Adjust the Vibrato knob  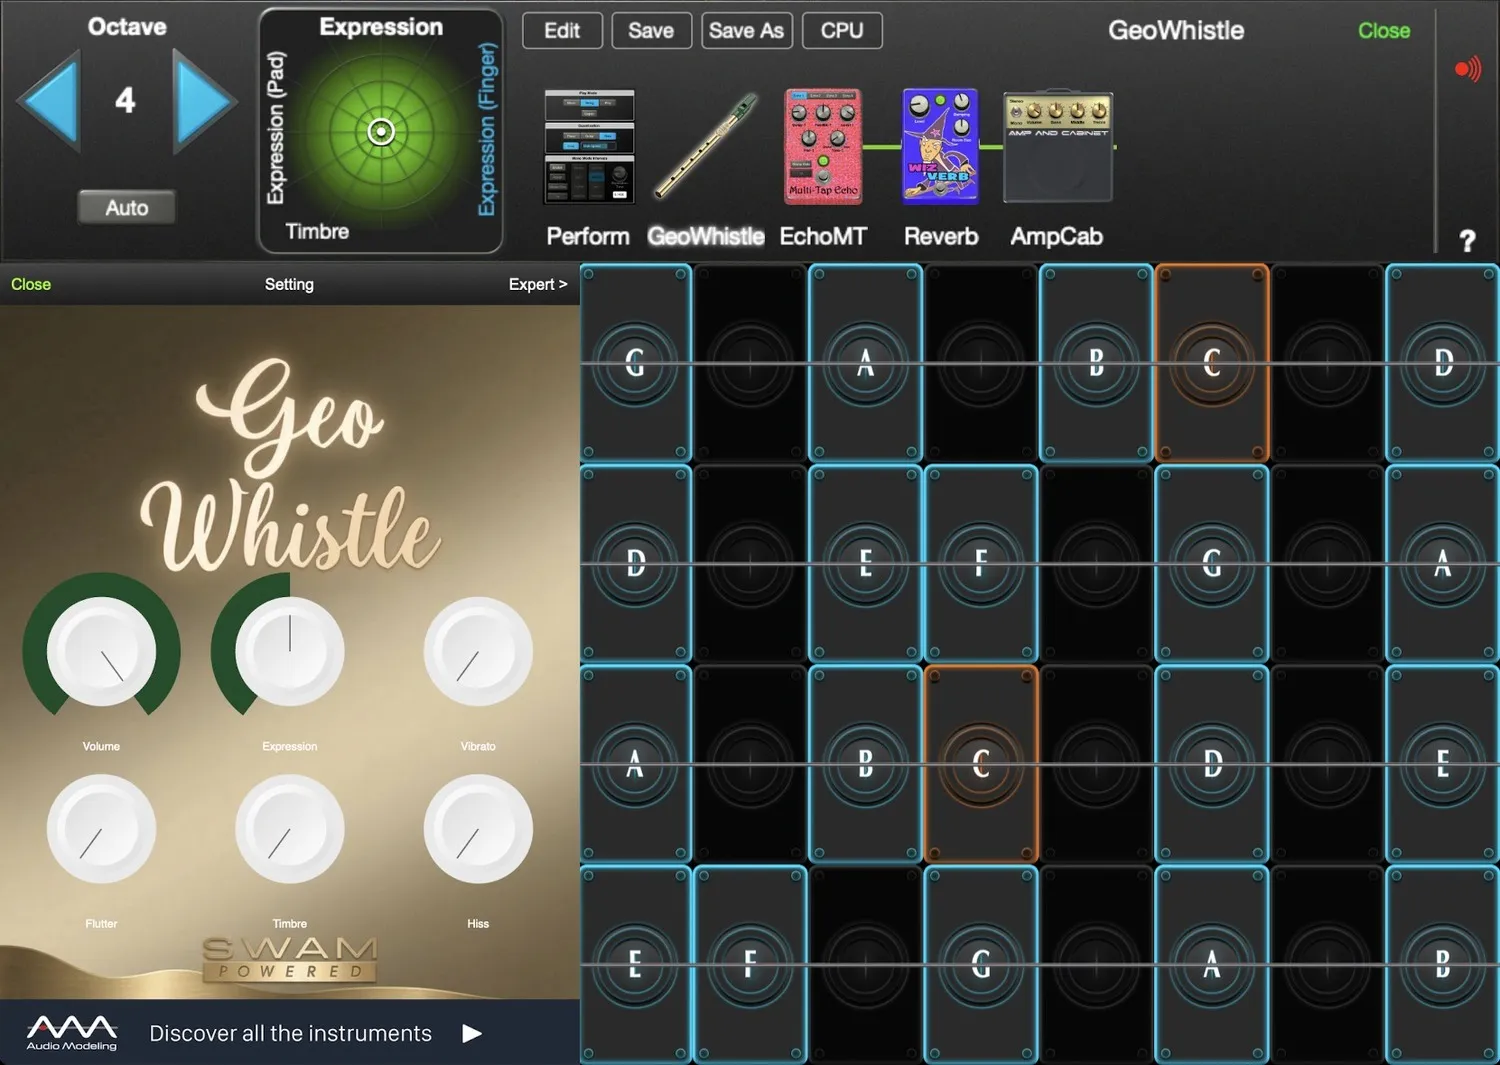pos(478,651)
